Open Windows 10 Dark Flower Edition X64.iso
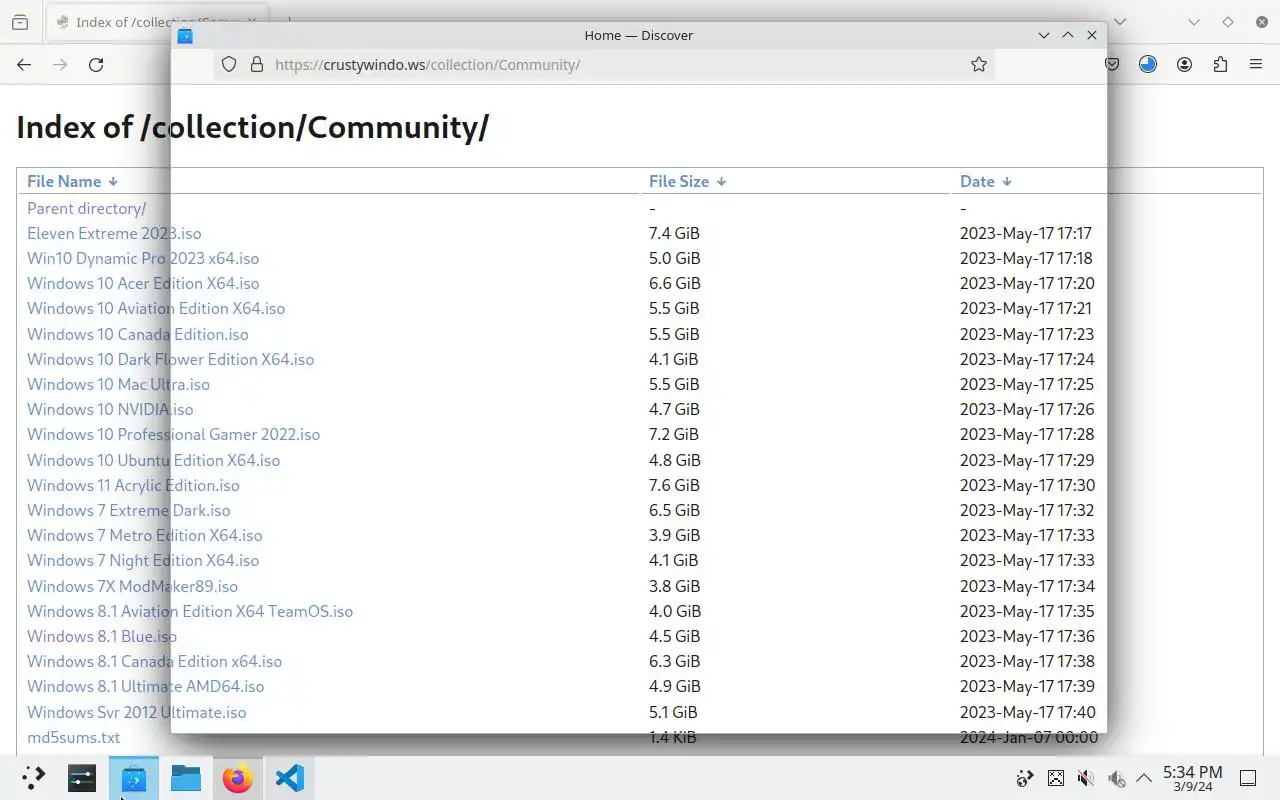 (170, 359)
